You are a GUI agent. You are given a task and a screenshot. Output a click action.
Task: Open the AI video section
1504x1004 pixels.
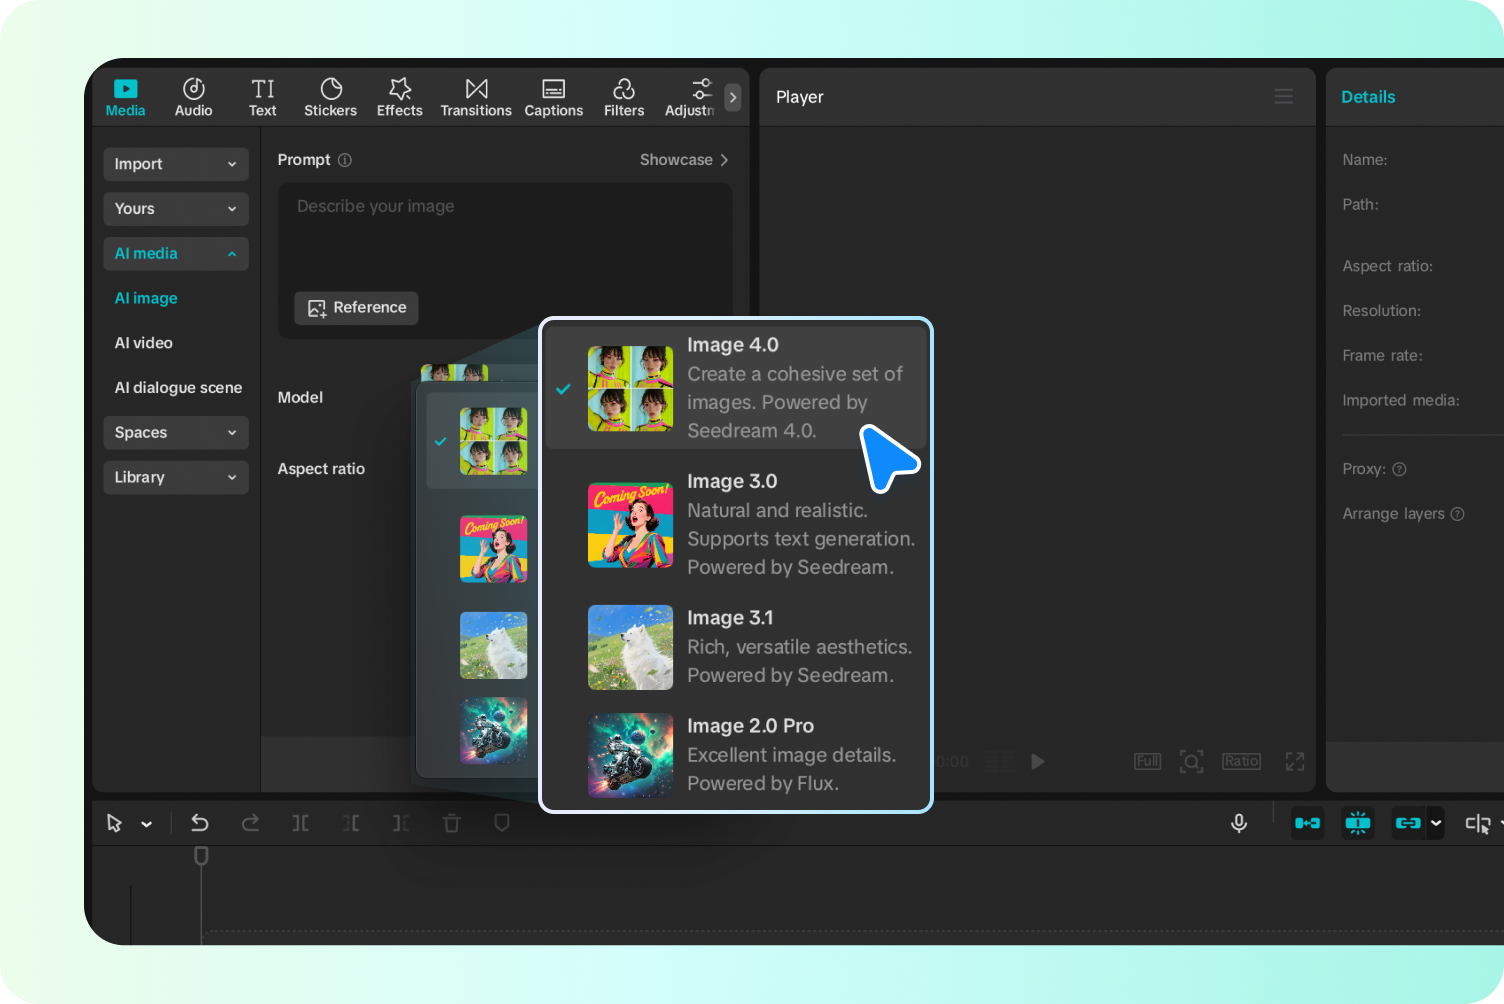(x=143, y=342)
